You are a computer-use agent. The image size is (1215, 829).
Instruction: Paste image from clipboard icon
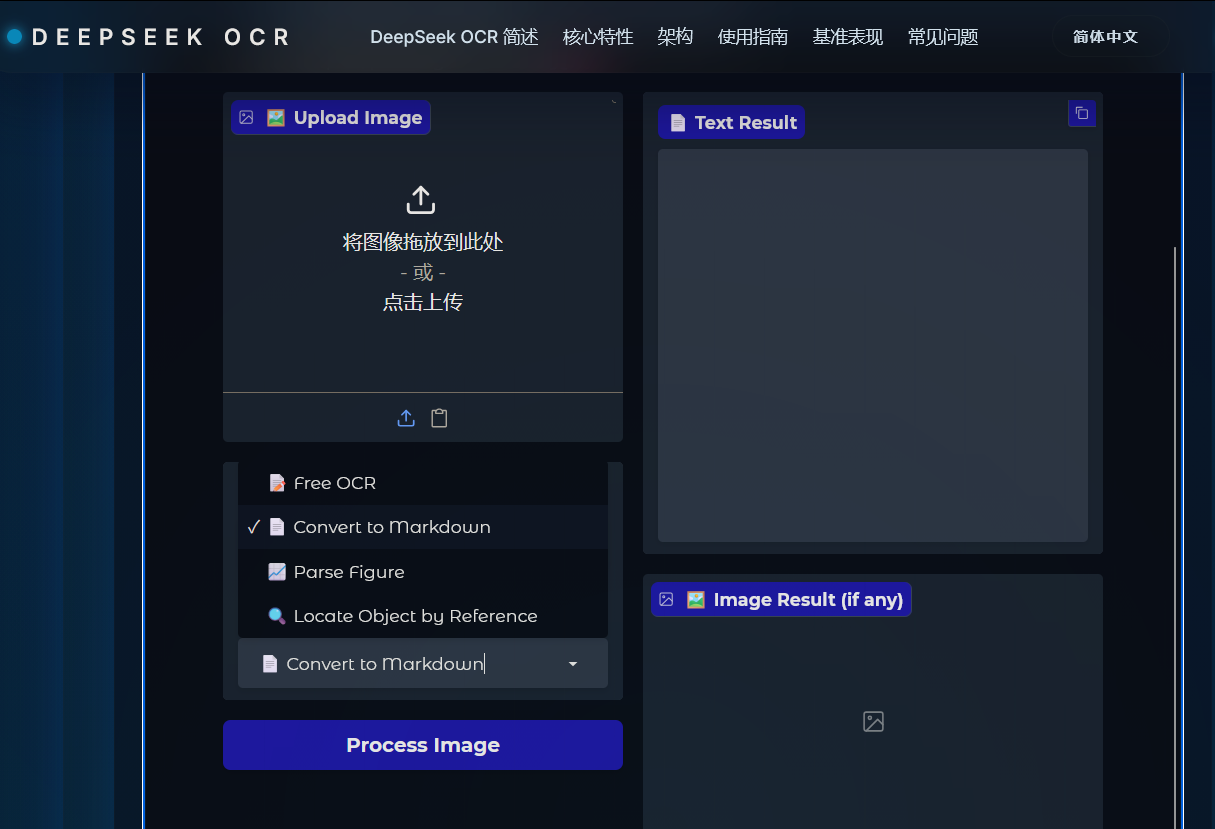(x=439, y=418)
